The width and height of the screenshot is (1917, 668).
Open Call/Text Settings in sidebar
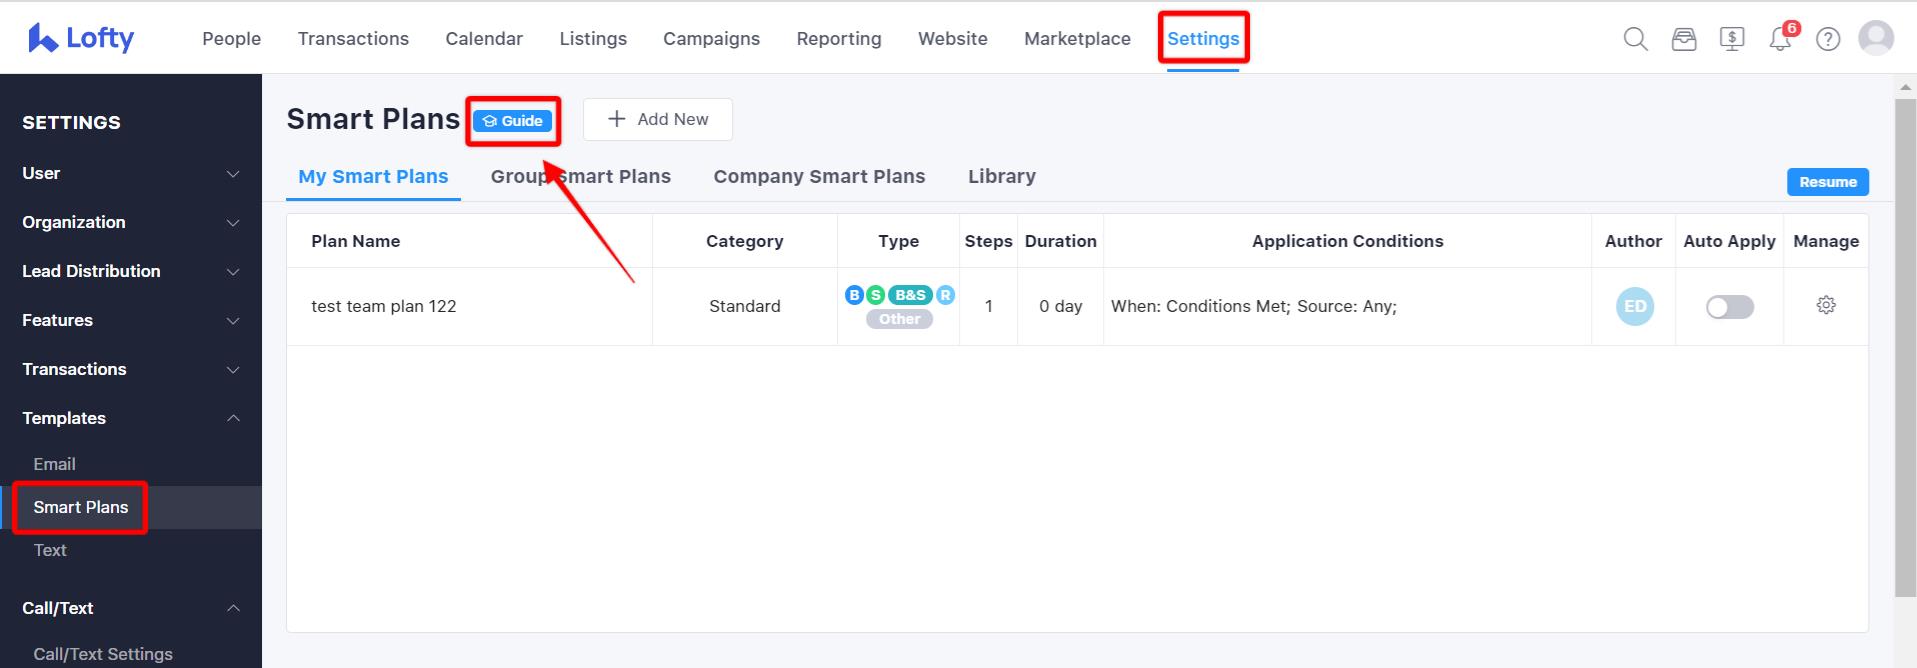click(x=103, y=654)
